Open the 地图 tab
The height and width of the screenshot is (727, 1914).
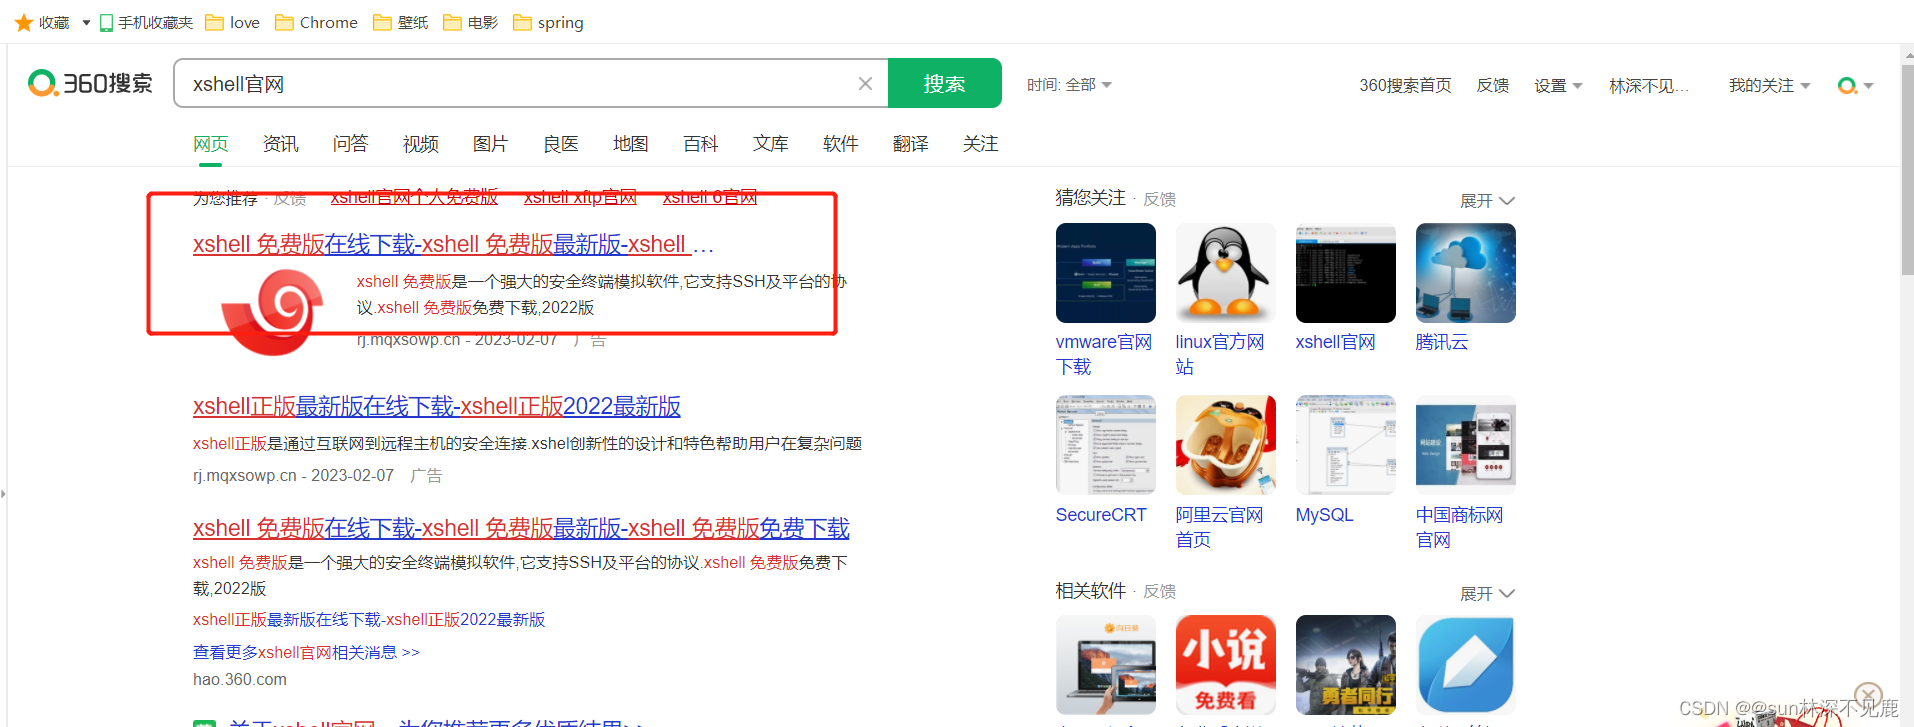pos(631,144)
